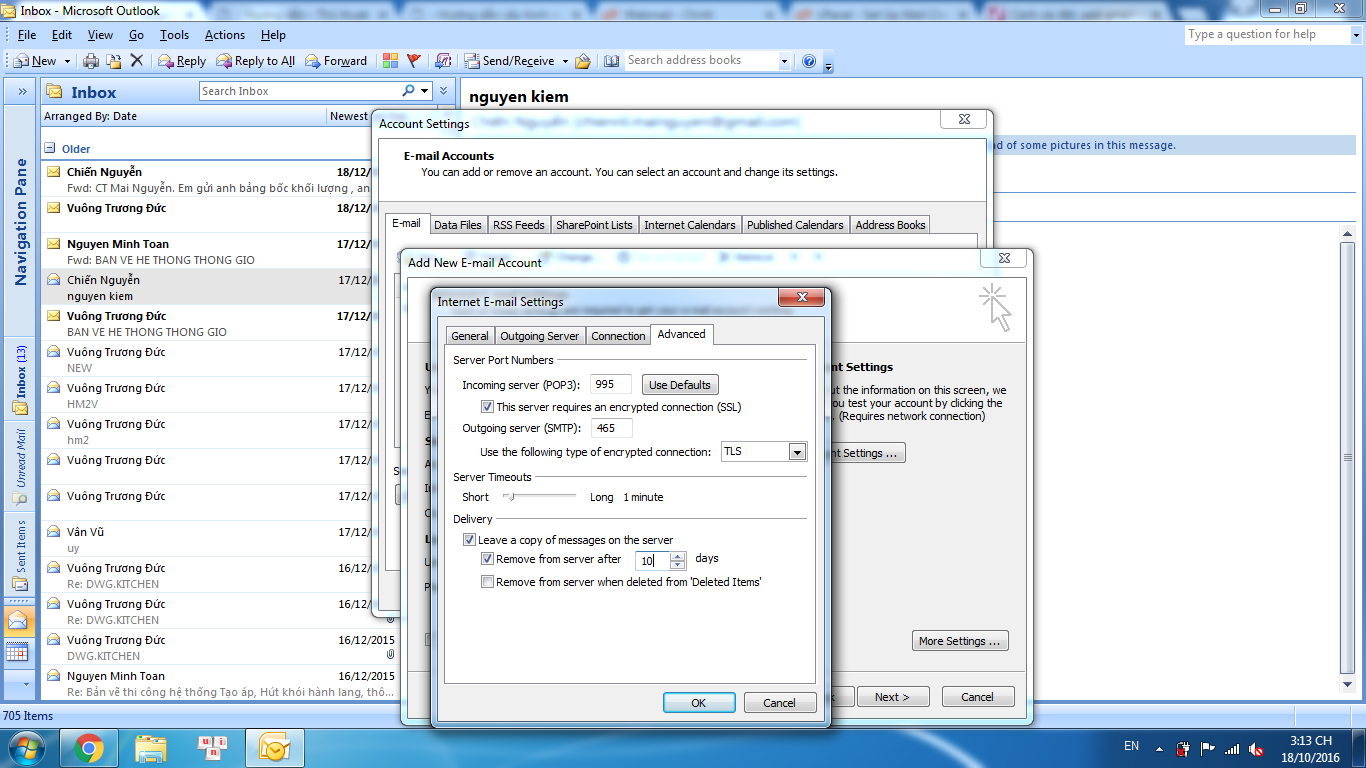This screenshot has width=1366, height=768.
Task: Click the Incoming server (POP3) port field
Action: tap(611, 385)
